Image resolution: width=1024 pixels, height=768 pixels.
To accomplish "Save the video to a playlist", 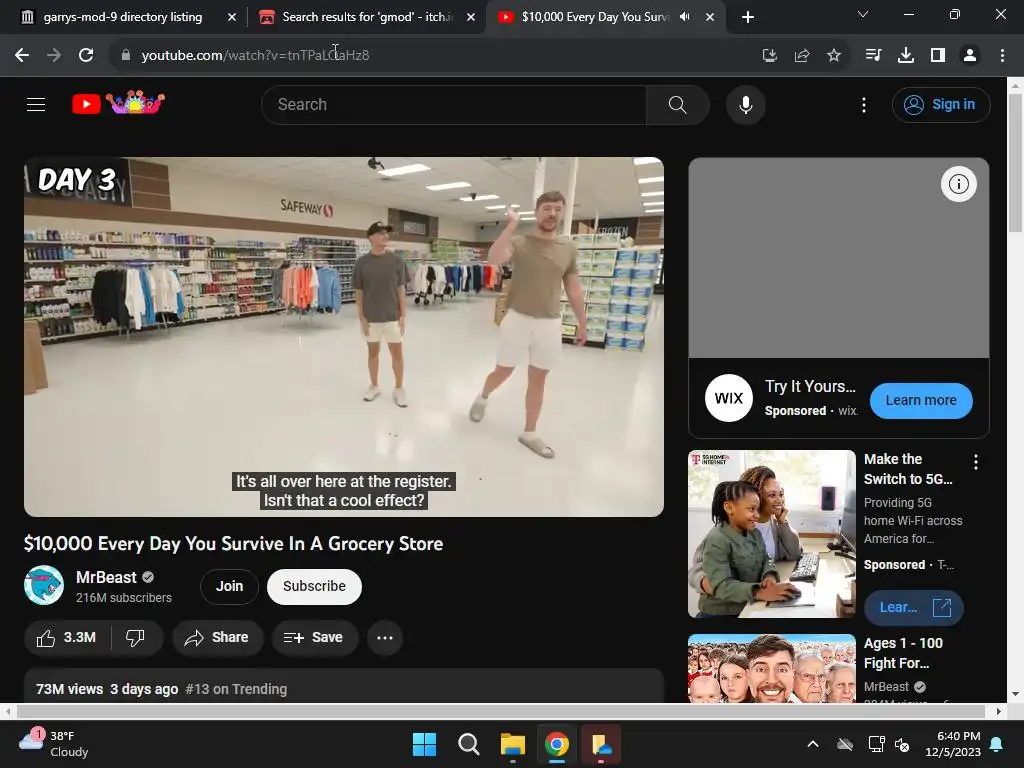I will pos(314,637).
